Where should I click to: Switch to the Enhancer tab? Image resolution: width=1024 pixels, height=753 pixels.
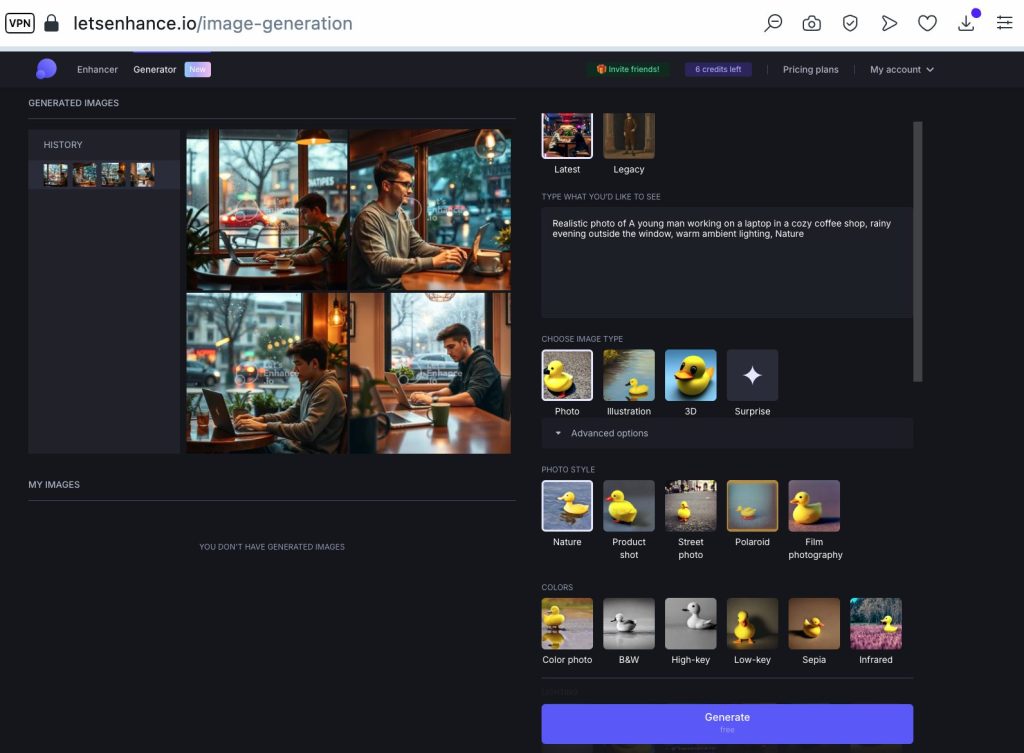click(x=97, y=70)
